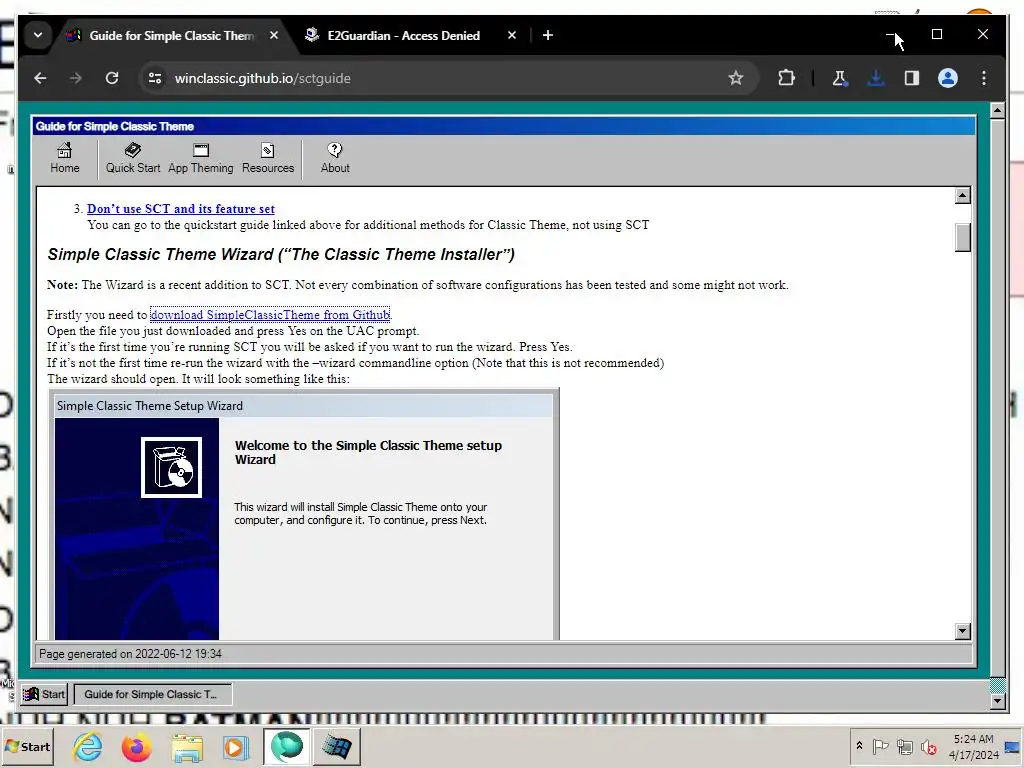Viewport: 1024px width, 768px height.
Task: Open new tab with plus button
Action: (548, 35)
